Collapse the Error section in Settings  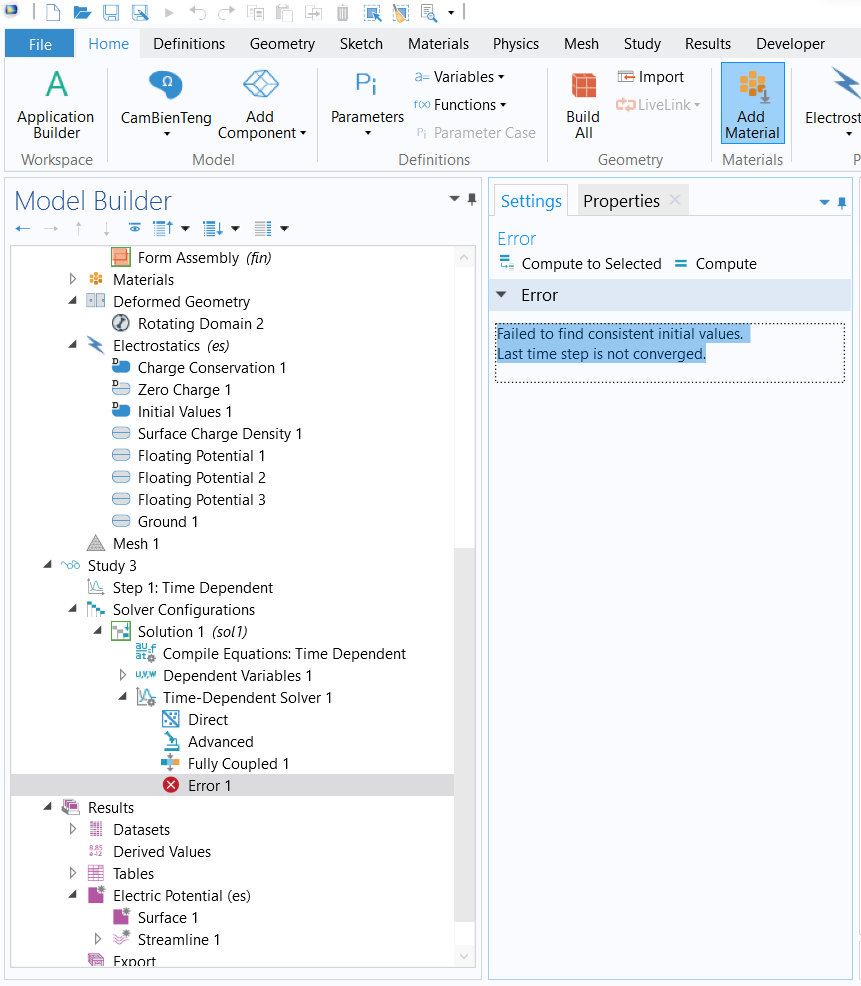[501, 294]
